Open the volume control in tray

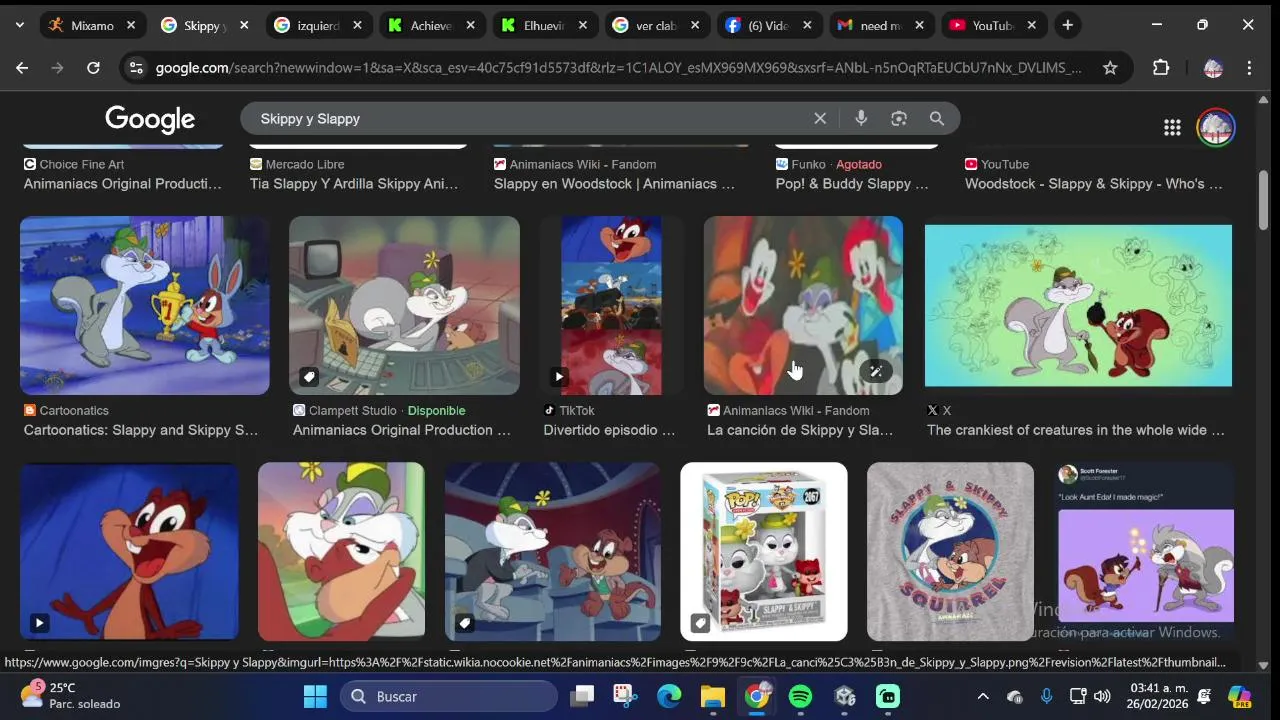[1102, 696]
